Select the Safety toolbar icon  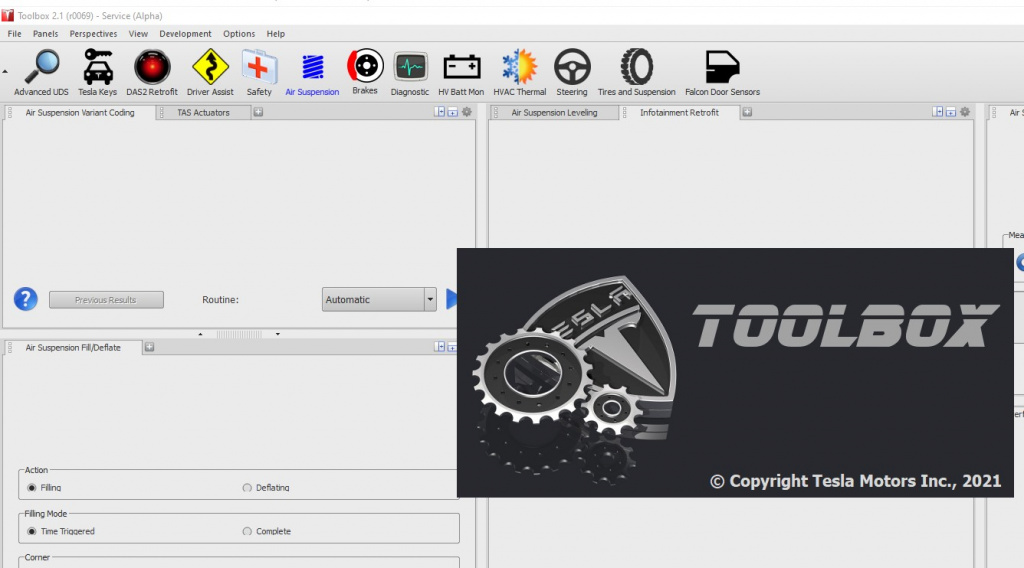coord(259,73)
